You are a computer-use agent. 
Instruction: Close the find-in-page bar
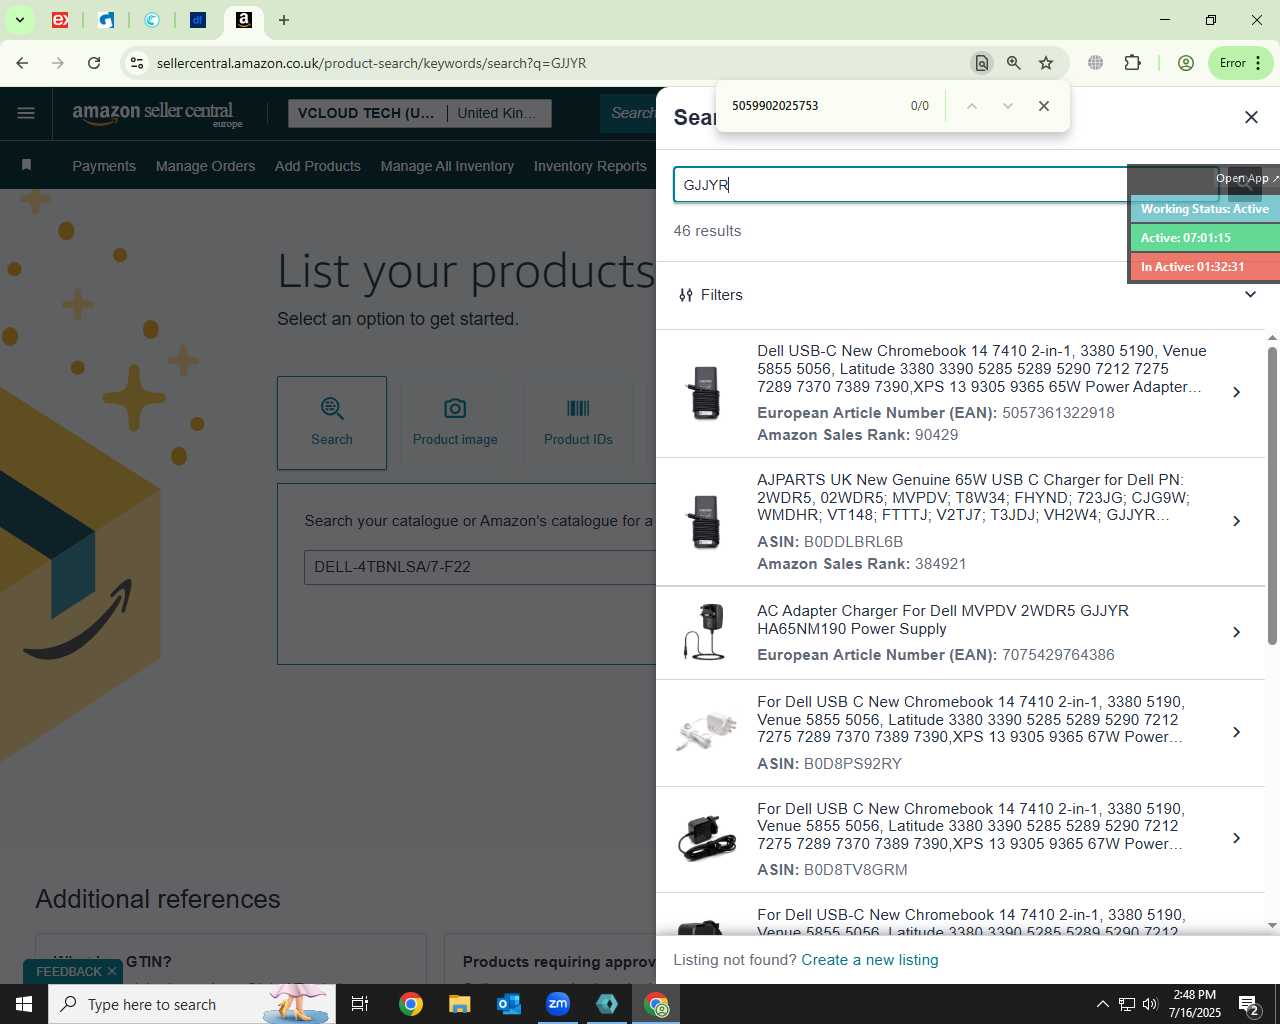point(1044,106)
